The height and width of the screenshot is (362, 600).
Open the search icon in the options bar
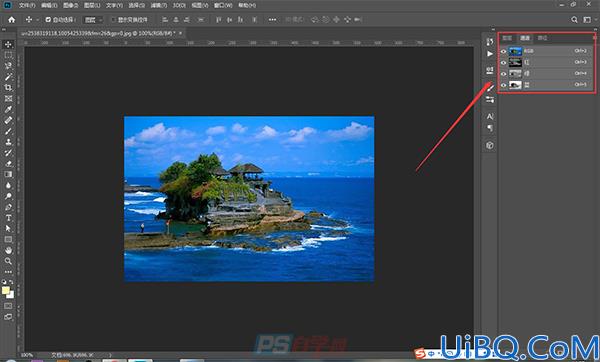[x=574, y=20]
